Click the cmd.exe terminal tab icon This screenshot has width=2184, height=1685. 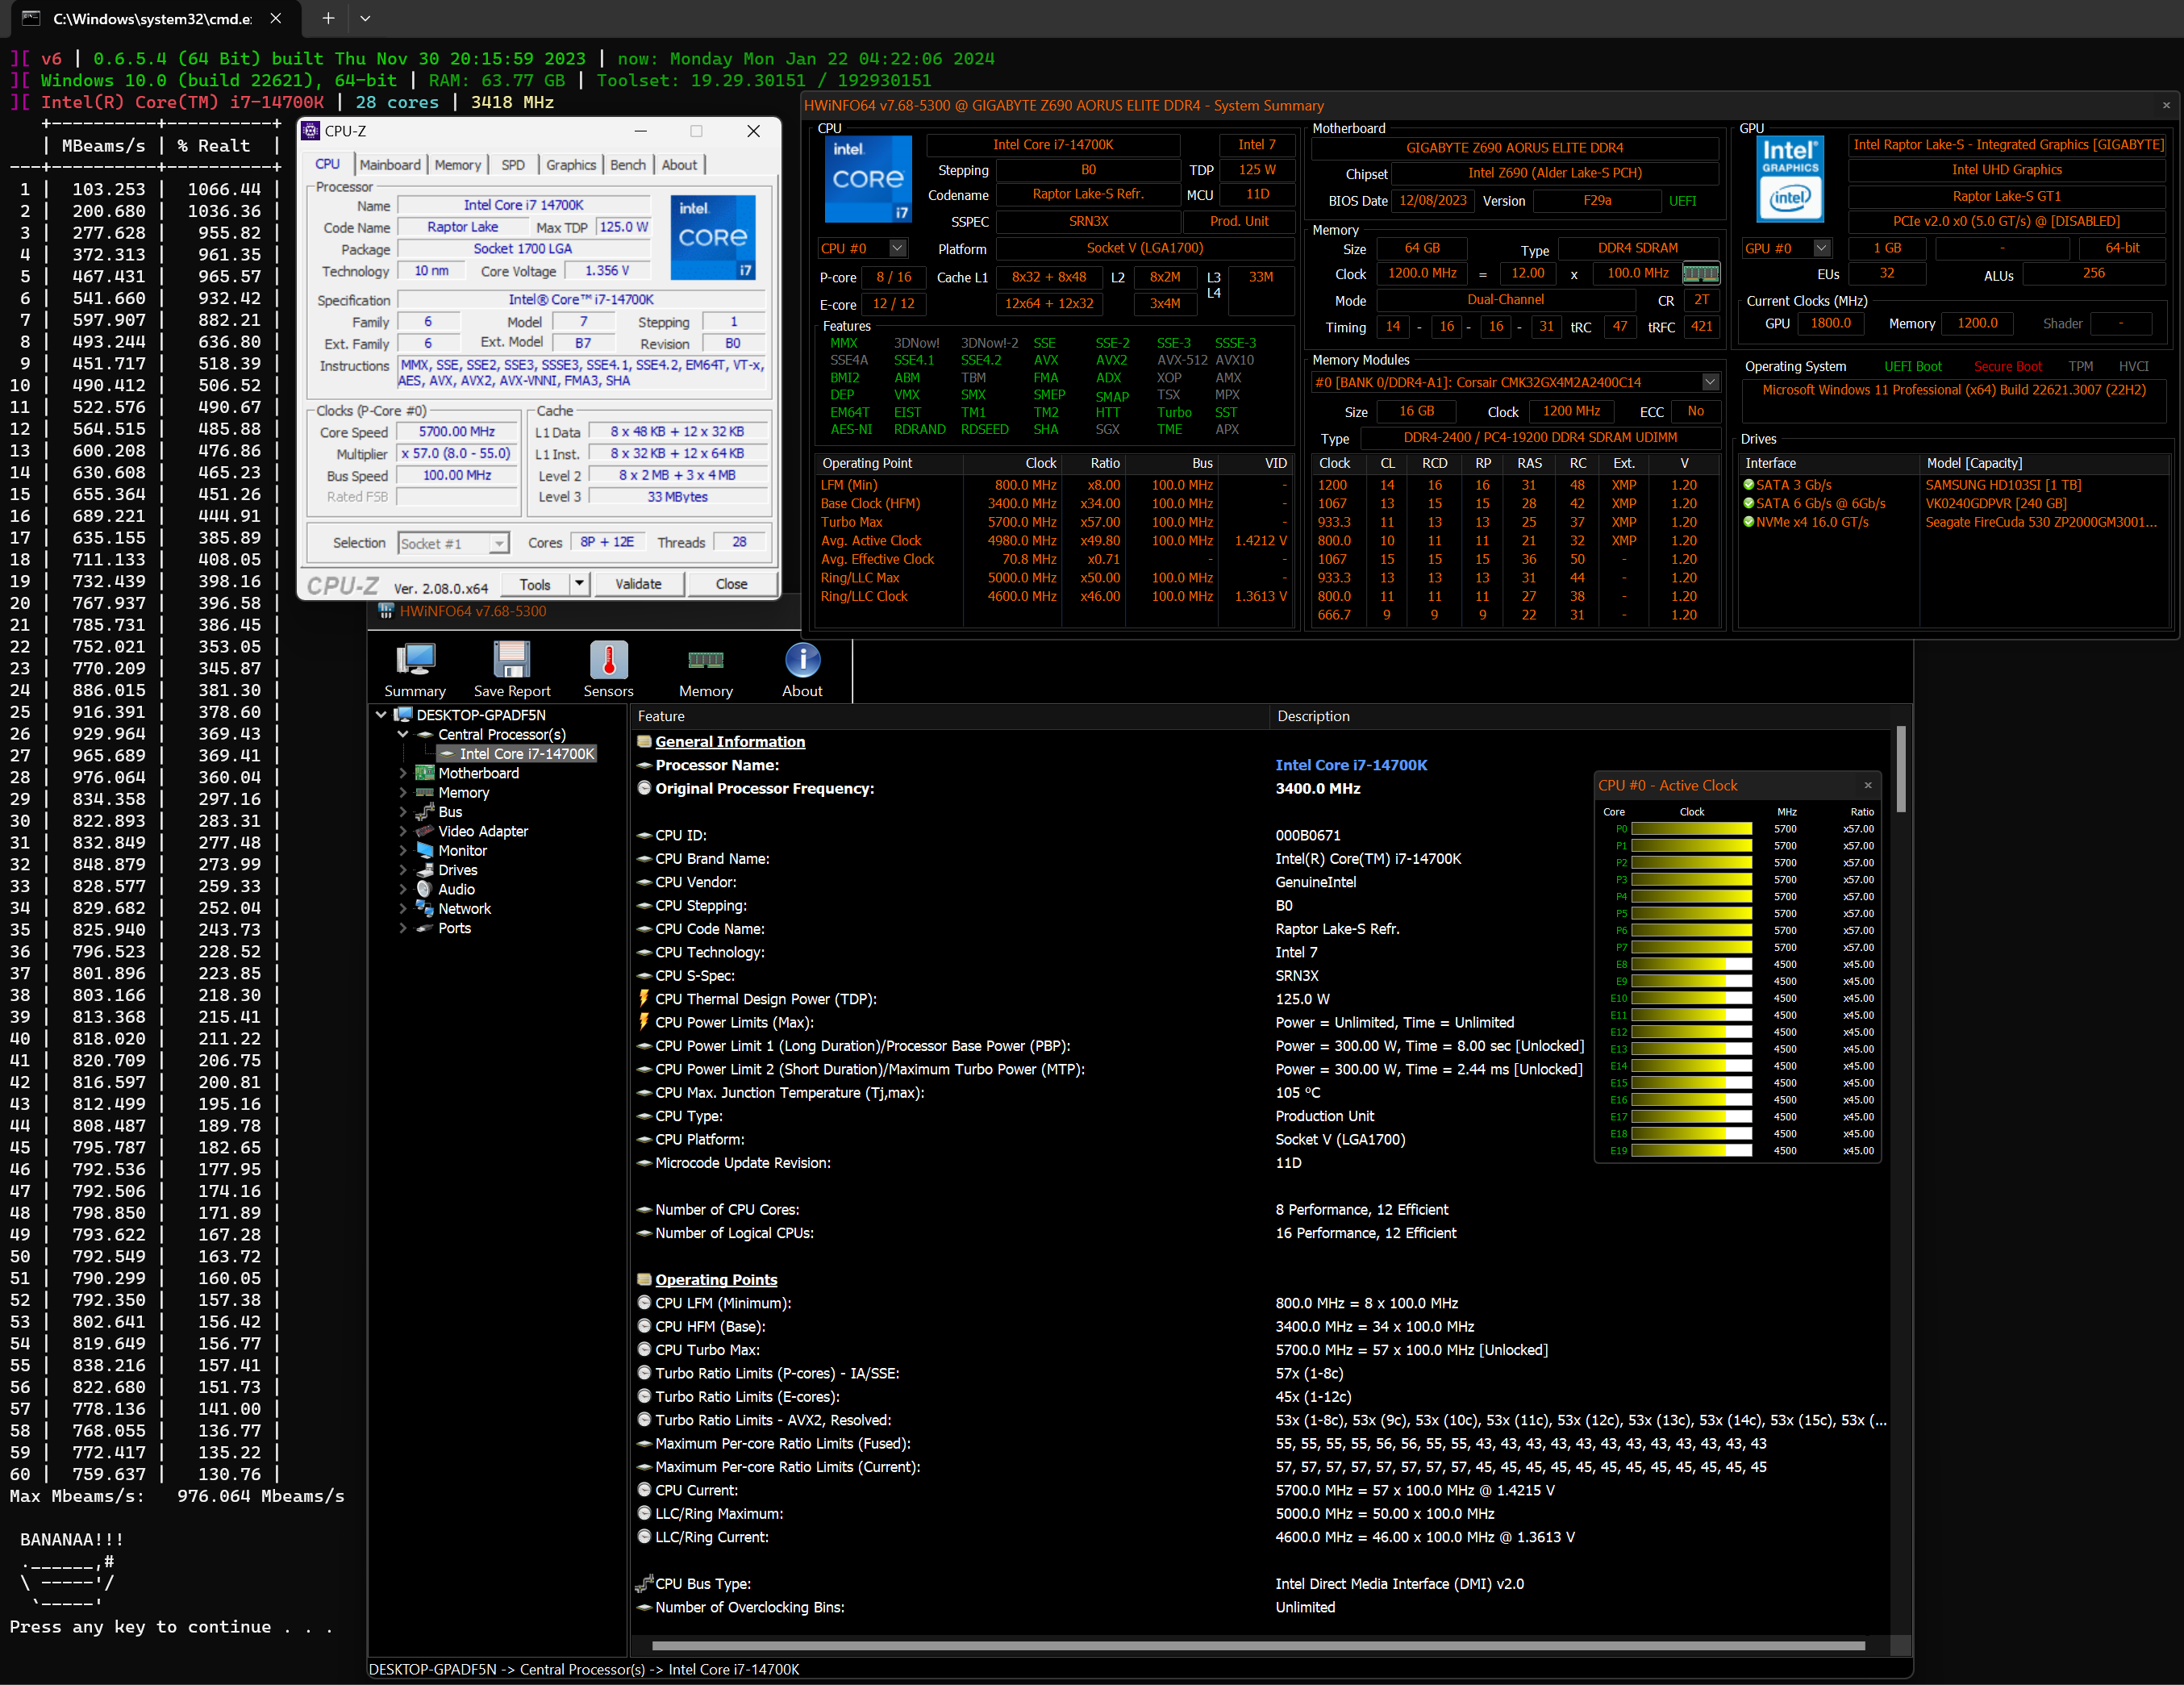(31, 18)
